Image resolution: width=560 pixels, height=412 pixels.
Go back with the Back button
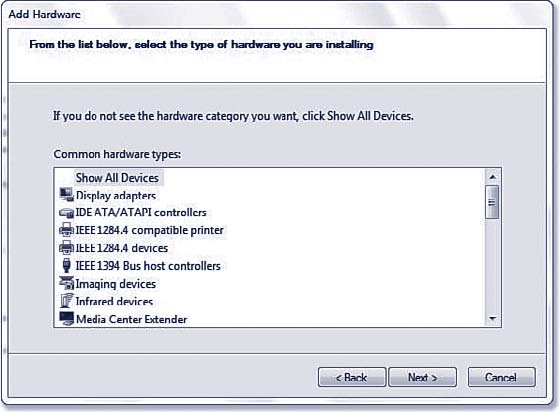pos(352,377)
